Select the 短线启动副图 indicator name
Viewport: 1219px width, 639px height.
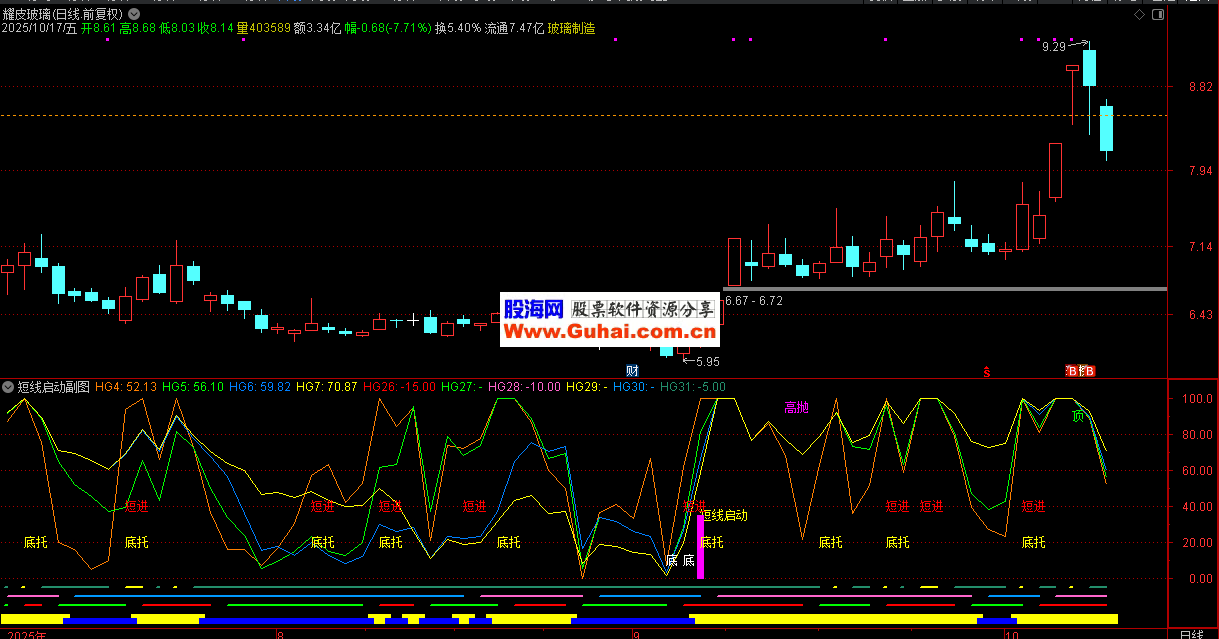(53, 387)
